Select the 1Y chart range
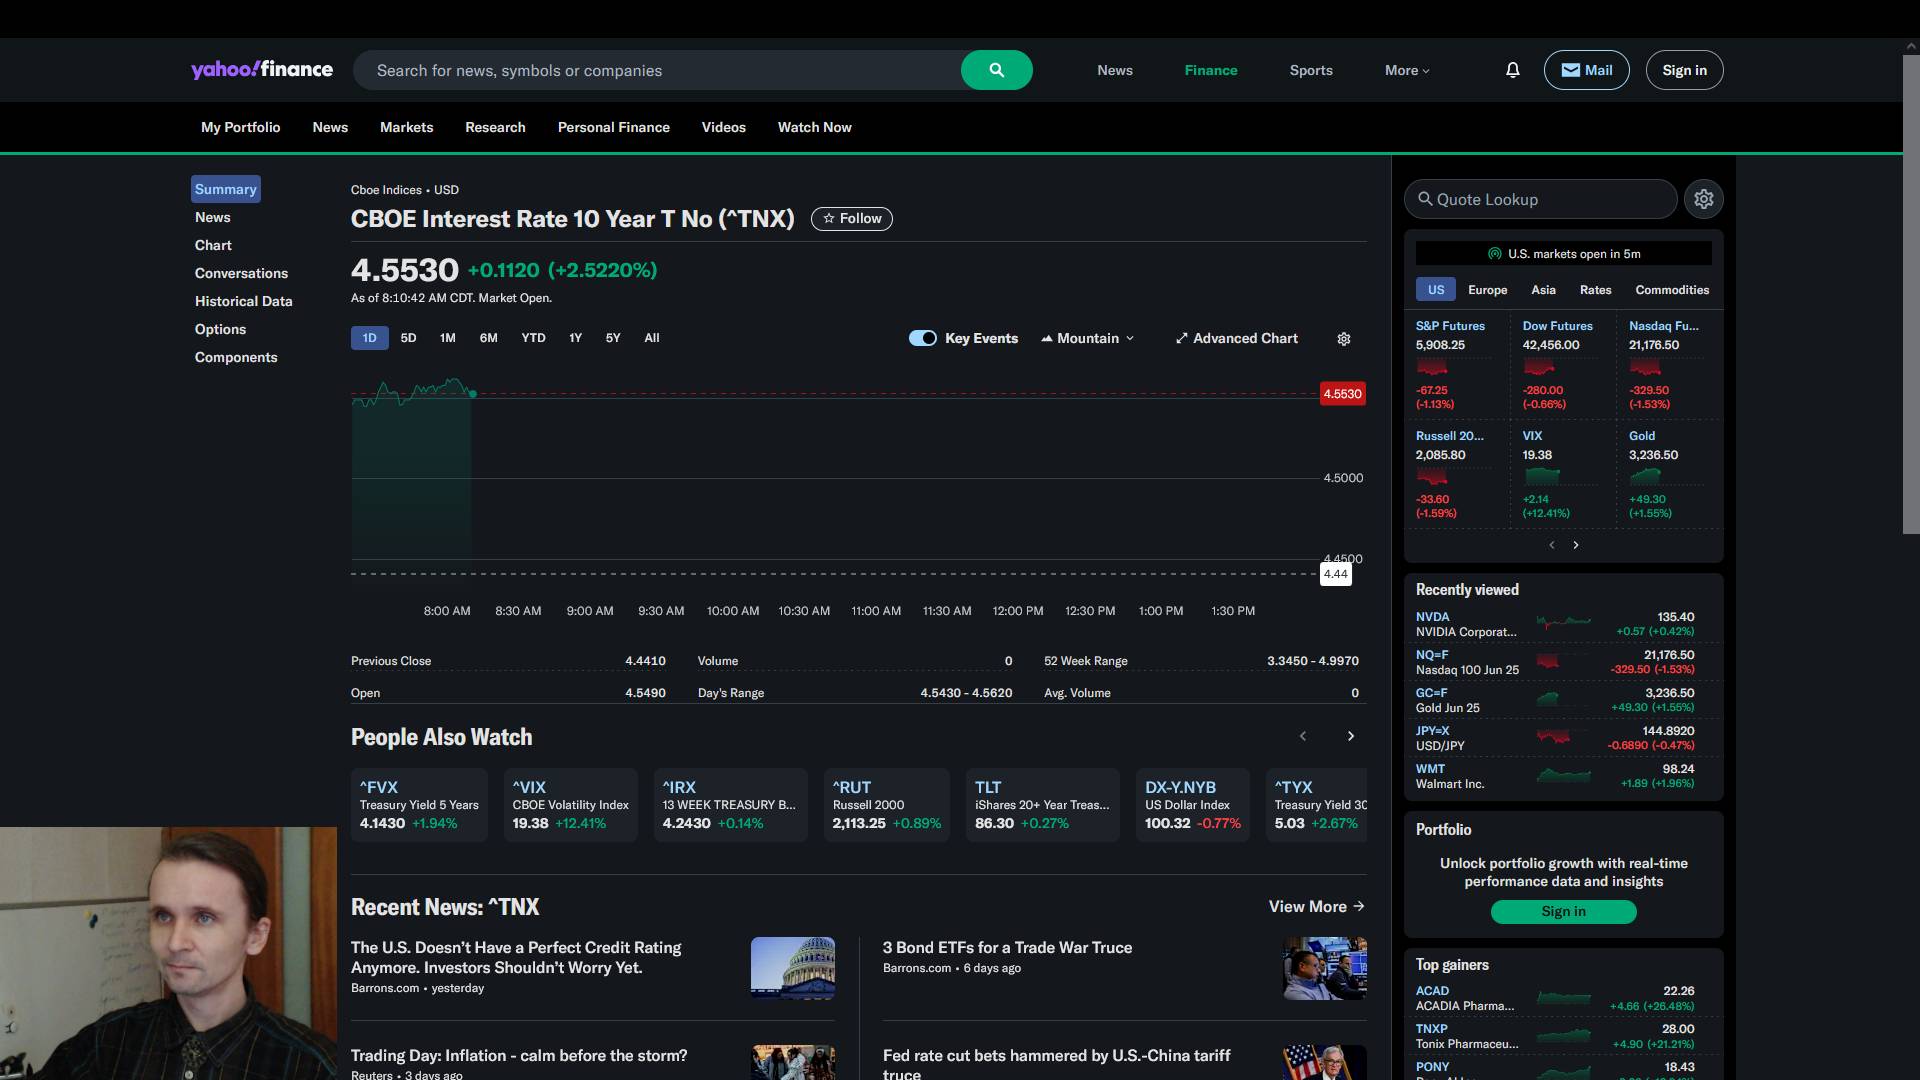This screenshot has width=1920, height=1080. (x=575, y=338)
